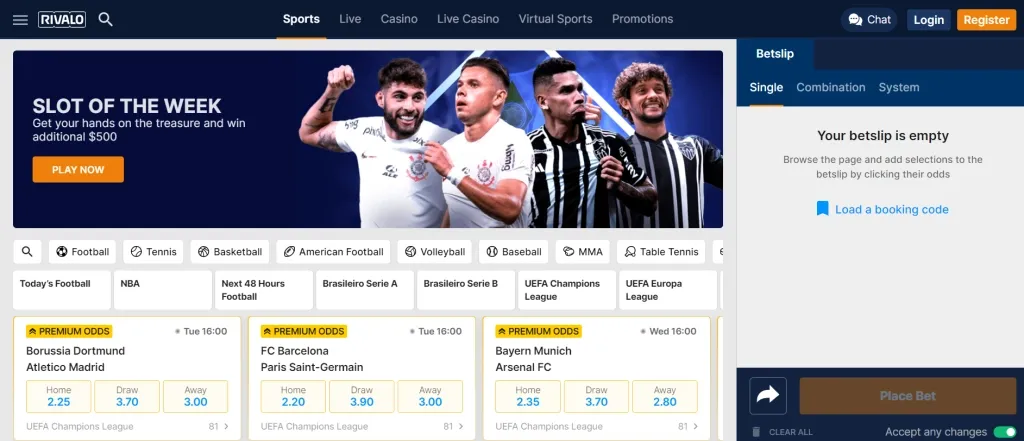Click the Register button
The width and height of the screenshot is (1024, 441).
click(986, 20)
